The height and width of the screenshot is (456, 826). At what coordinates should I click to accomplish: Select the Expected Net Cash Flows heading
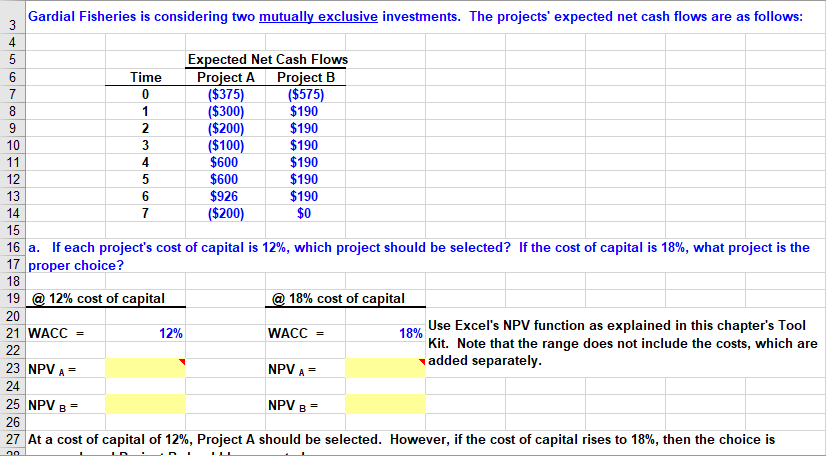[268, 60]
